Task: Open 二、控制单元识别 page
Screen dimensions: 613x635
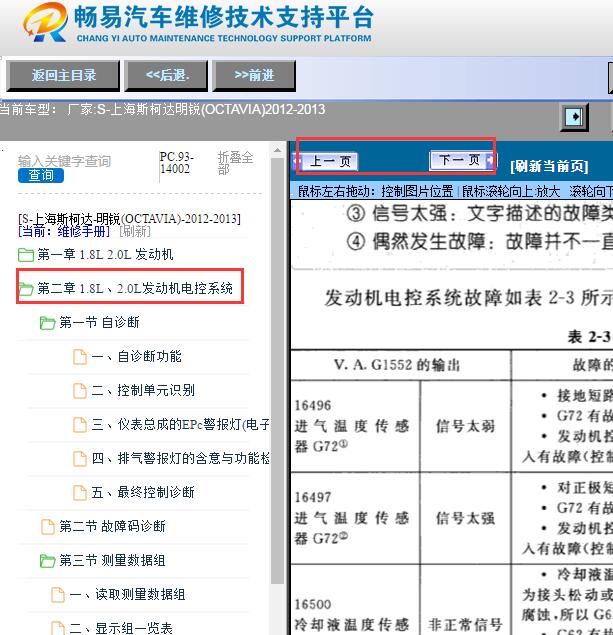Action: point(143,390)
